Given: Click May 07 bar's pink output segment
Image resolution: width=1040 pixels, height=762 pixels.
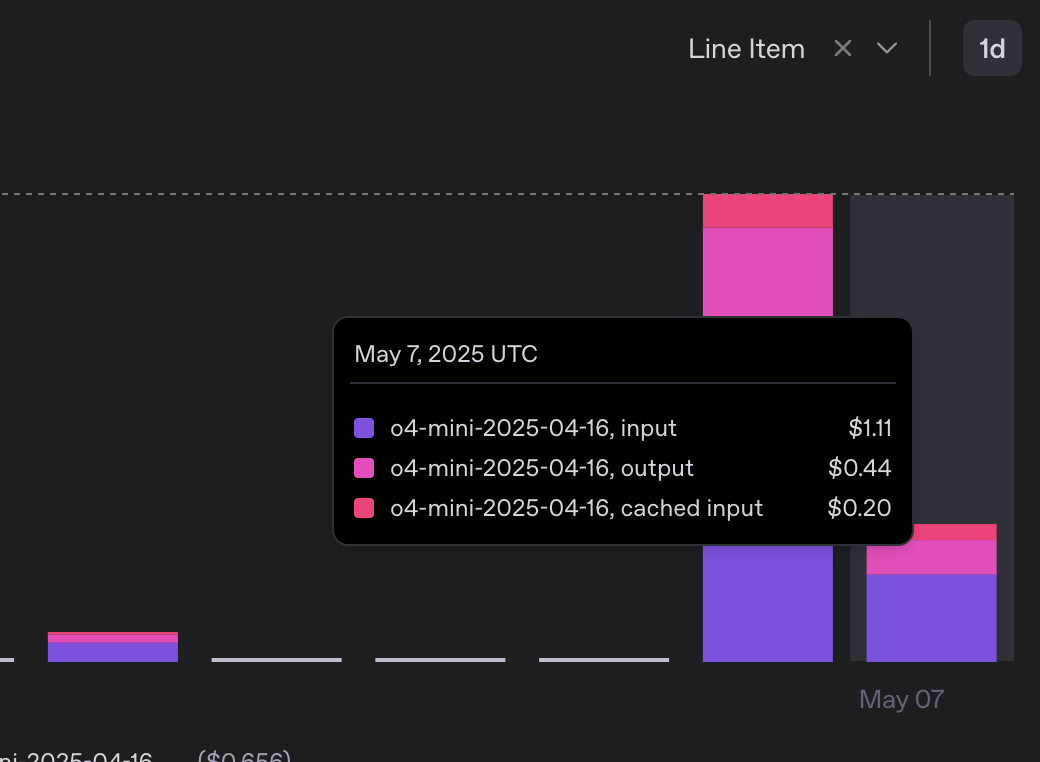Looking at the screenshot, I should pos(931,557).
